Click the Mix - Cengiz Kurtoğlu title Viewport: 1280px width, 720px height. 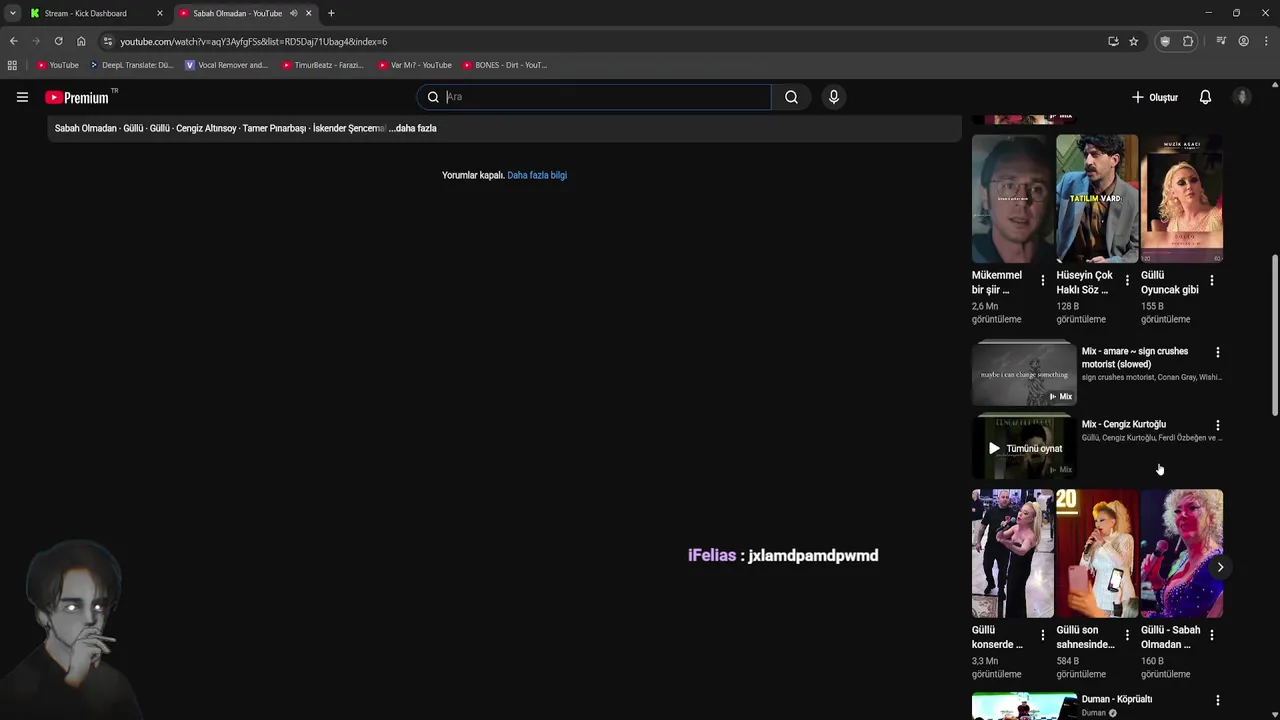click(1123, 424)
